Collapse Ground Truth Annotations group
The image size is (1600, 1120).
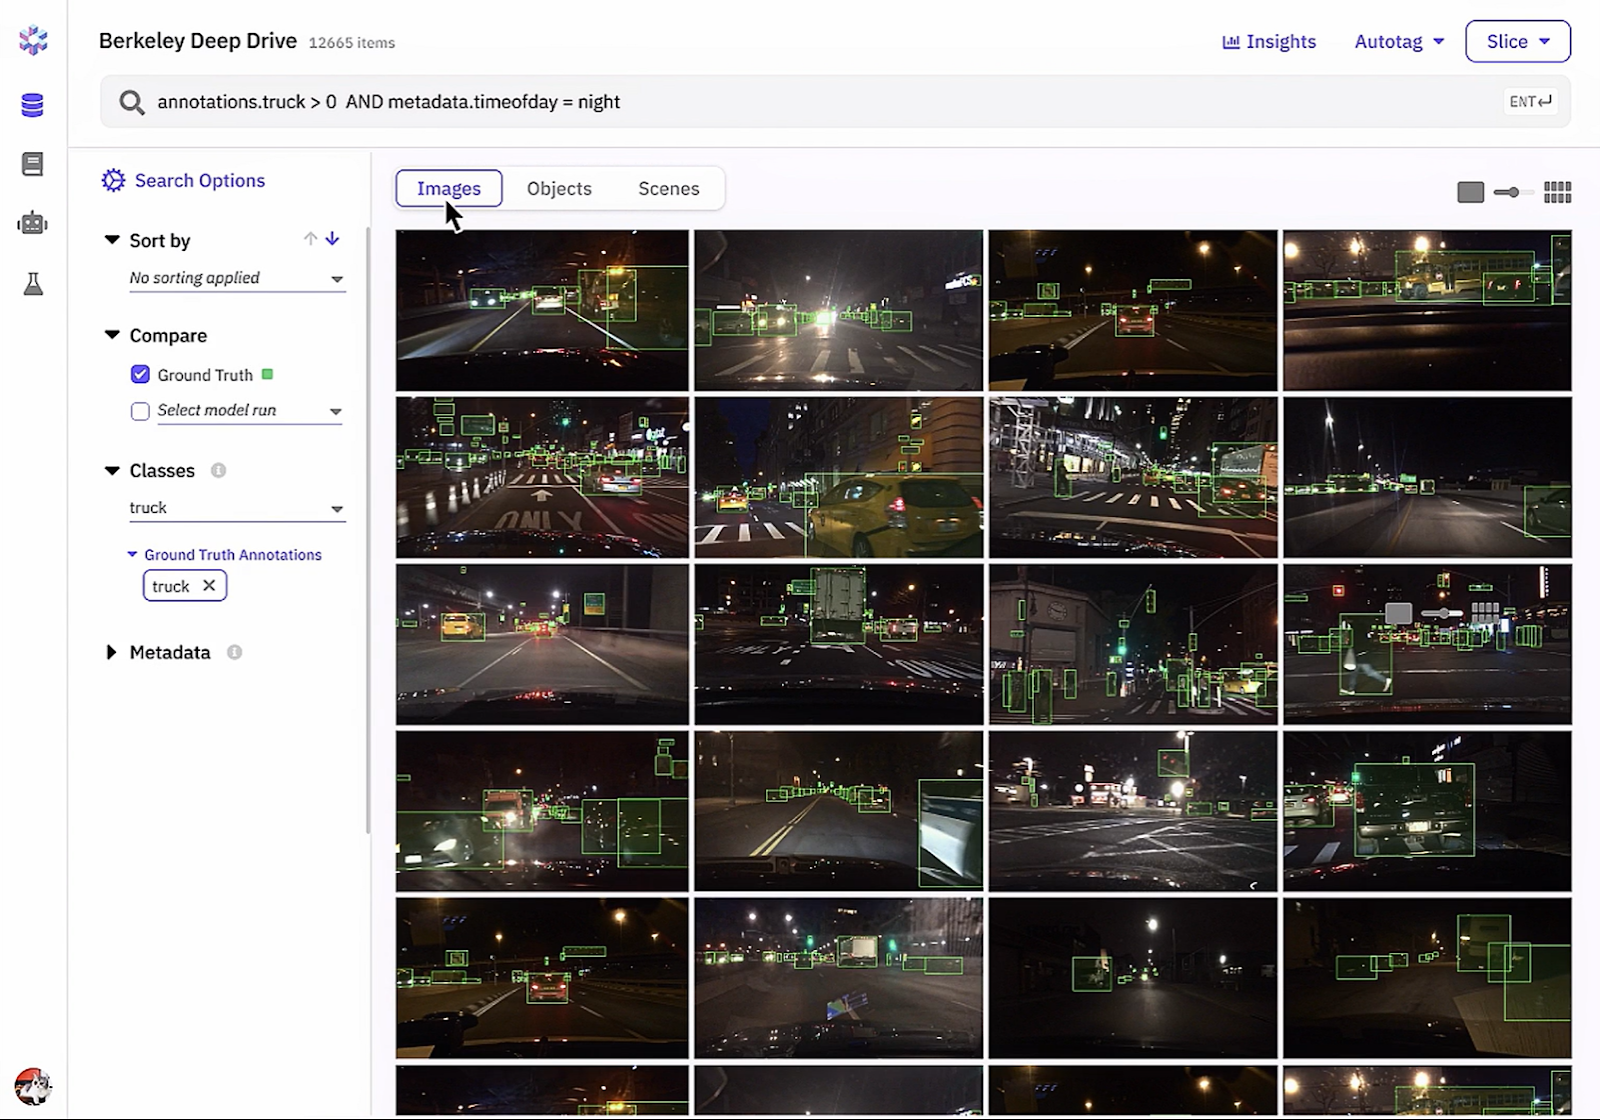132,554
